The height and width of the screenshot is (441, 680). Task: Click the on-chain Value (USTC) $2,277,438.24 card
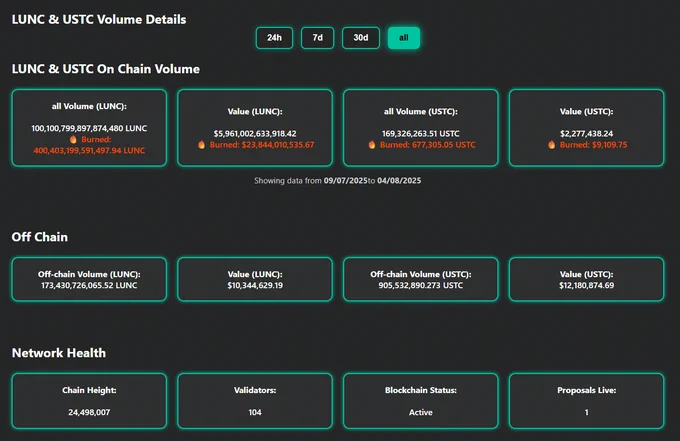[x=586, y=128]
